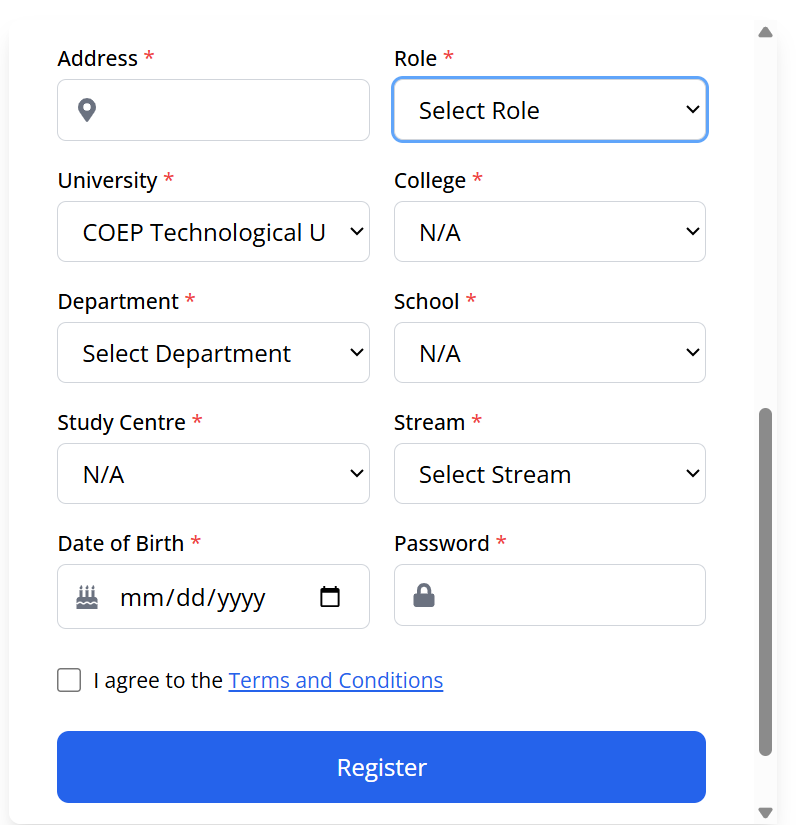Click into the Password field
Screen dimensions: 796x825
click(x=565, y=596)
